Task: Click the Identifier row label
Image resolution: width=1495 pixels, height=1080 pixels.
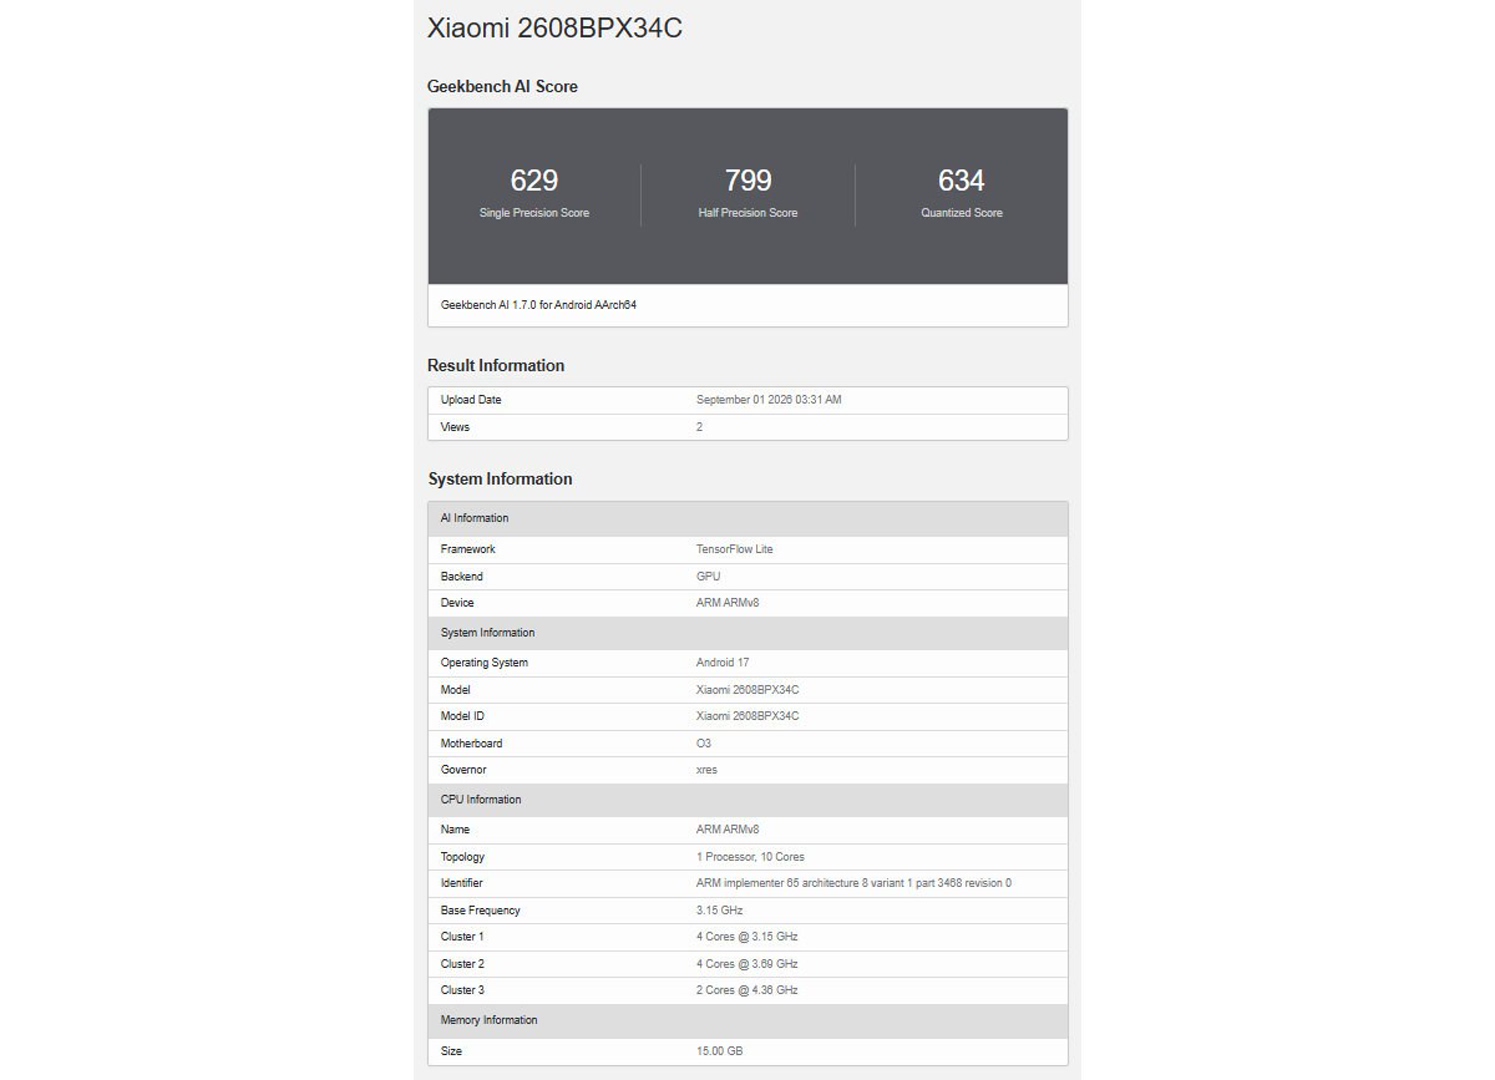Action: tap(461, 883)
